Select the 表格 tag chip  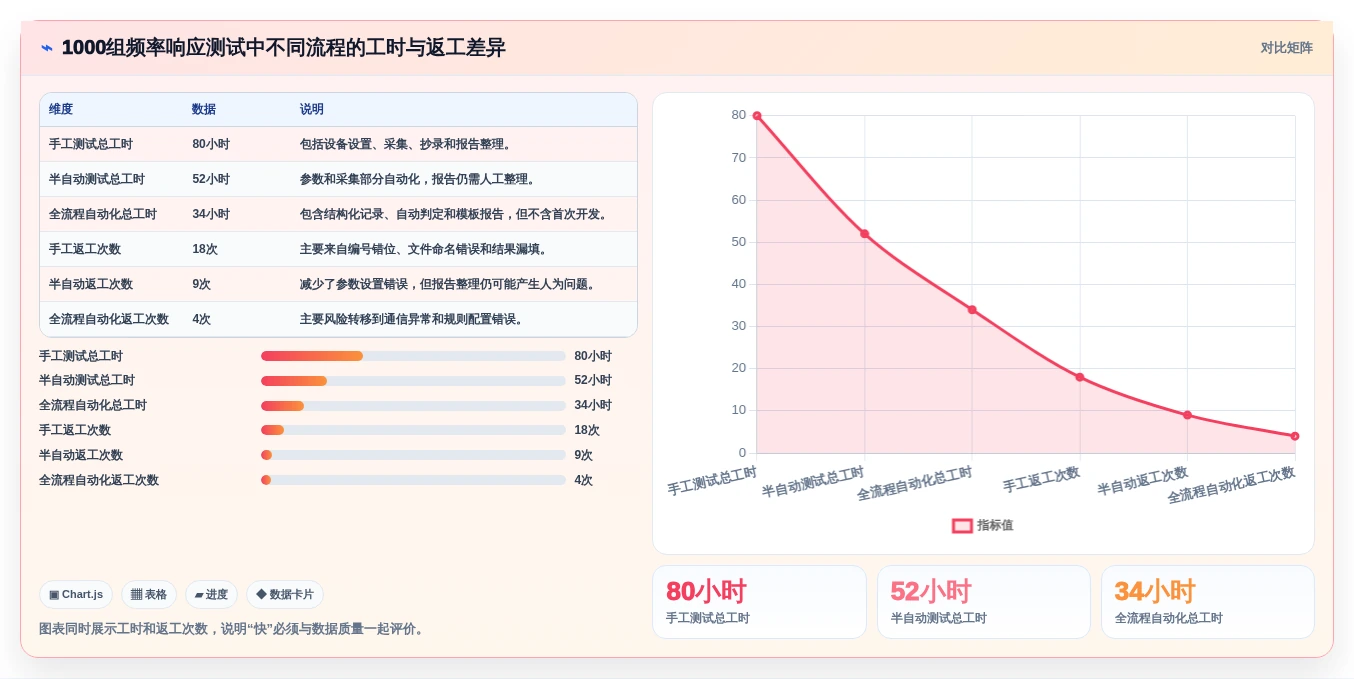point(149,594)
